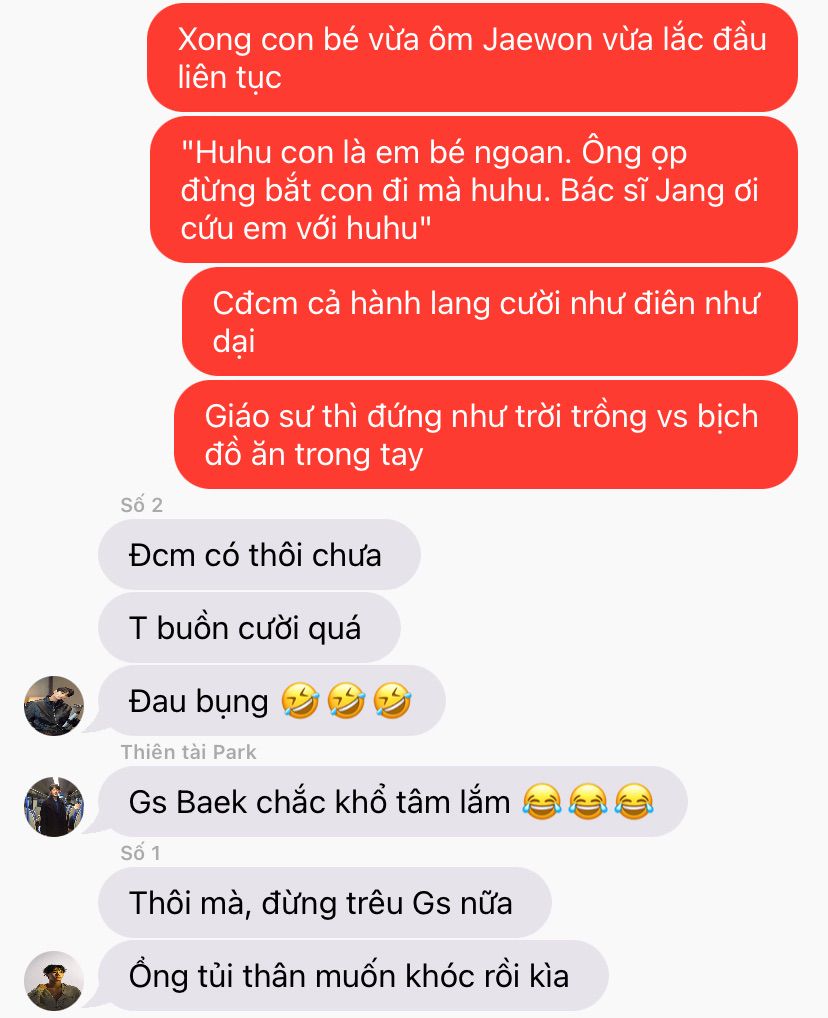Open avatar next to "Đau bụng" message

(x=54, y=706)
